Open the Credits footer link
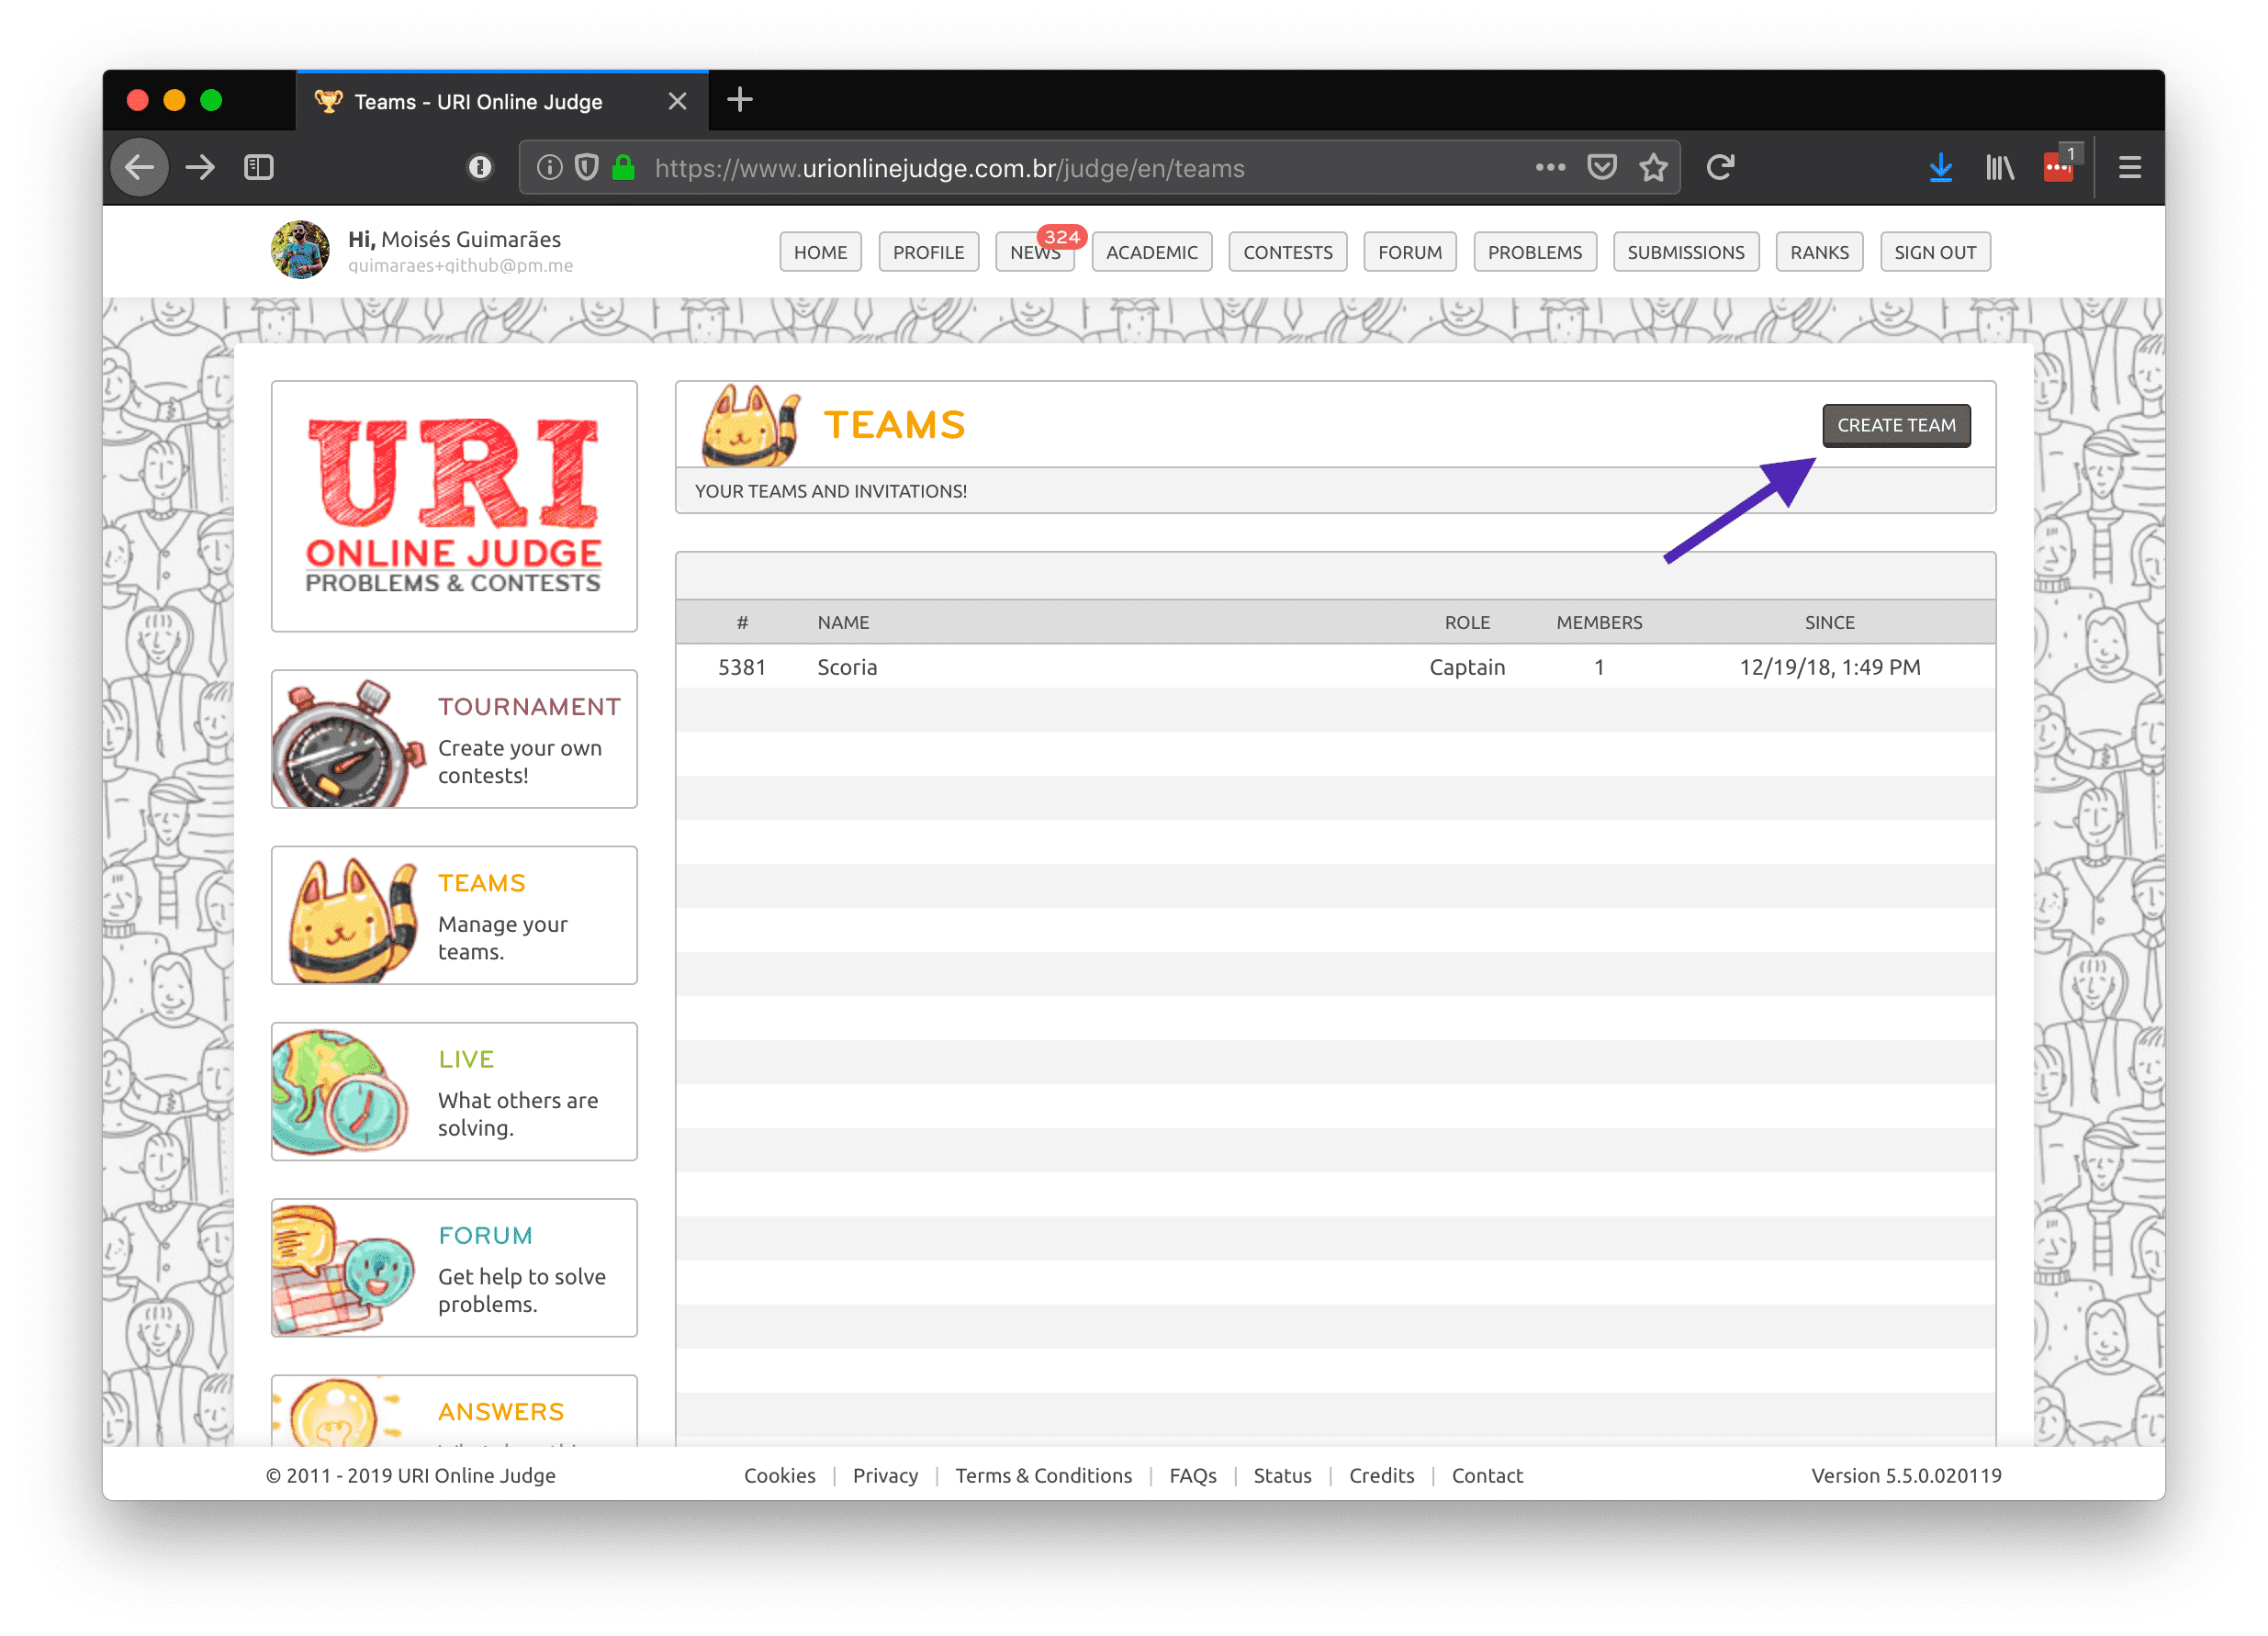Screen dimensions: 2268x1636 [1381, 1475]
